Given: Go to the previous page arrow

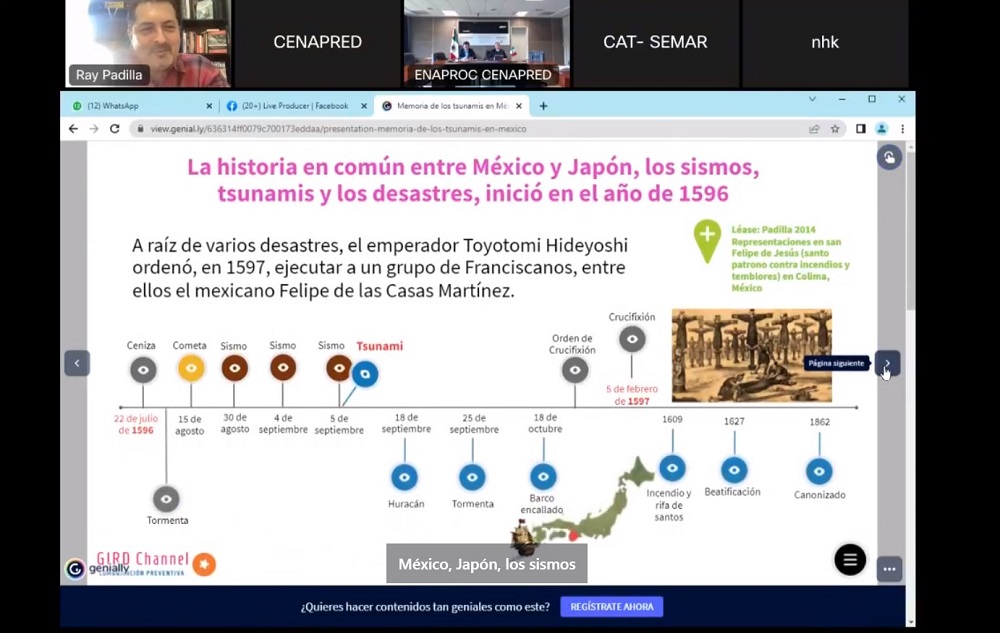Looking at the screenshot, I should [77, 363].
